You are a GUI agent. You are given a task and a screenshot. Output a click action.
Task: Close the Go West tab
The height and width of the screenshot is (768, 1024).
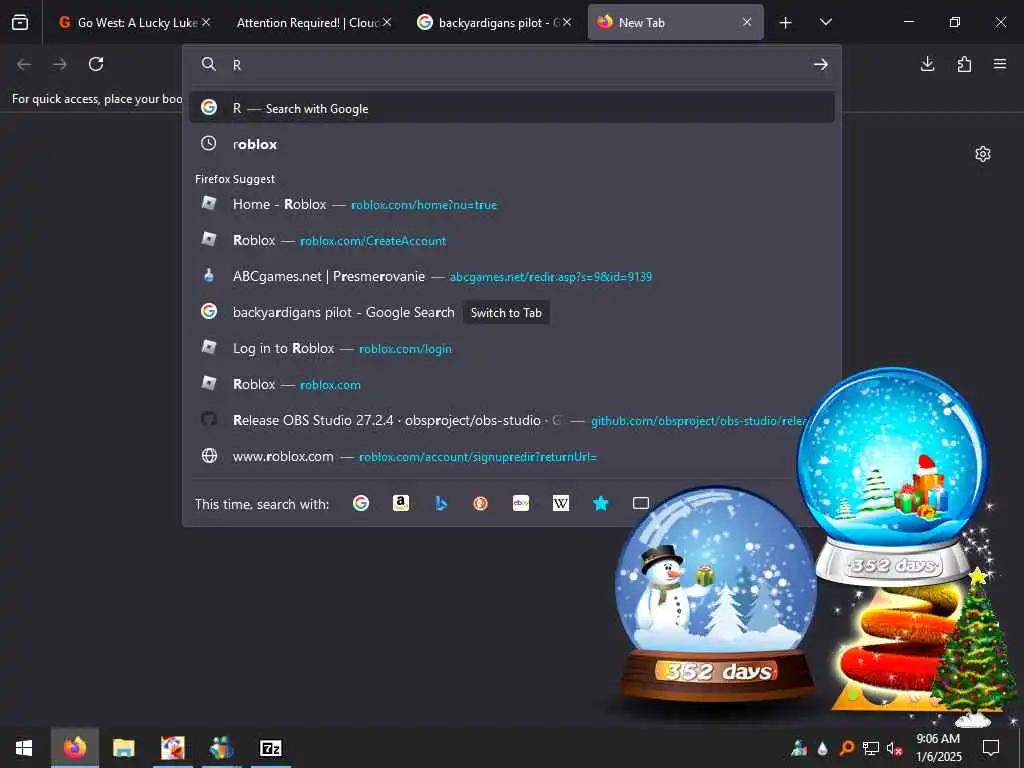206,22
